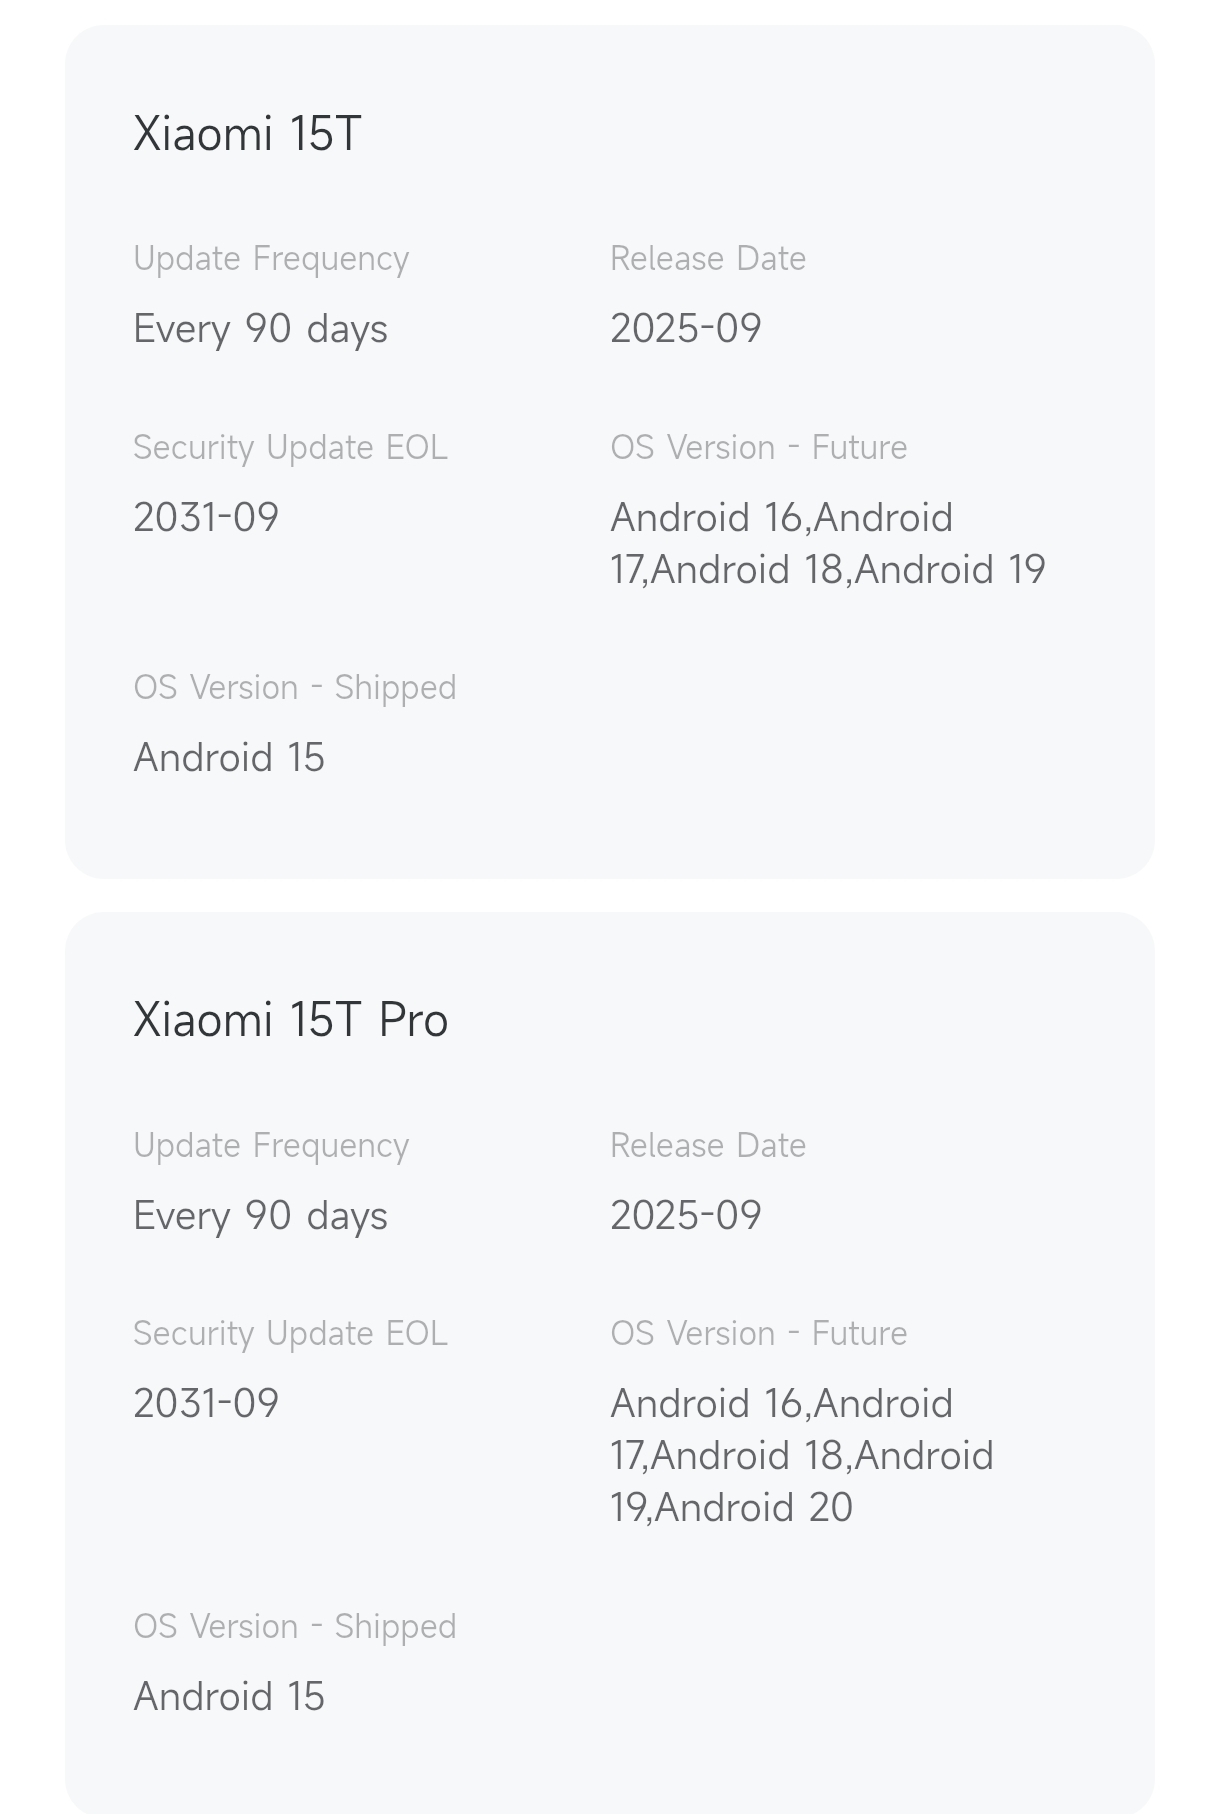Select the future versions text ending in Android 20
The width and height of the screenshot is (1220, 1814).
(x=801, y=1455)
